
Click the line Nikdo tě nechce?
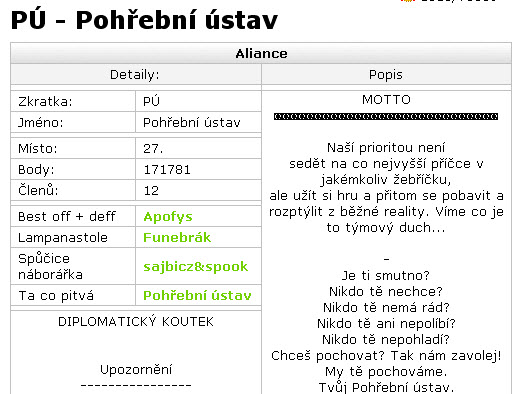[x=386, y=292]
